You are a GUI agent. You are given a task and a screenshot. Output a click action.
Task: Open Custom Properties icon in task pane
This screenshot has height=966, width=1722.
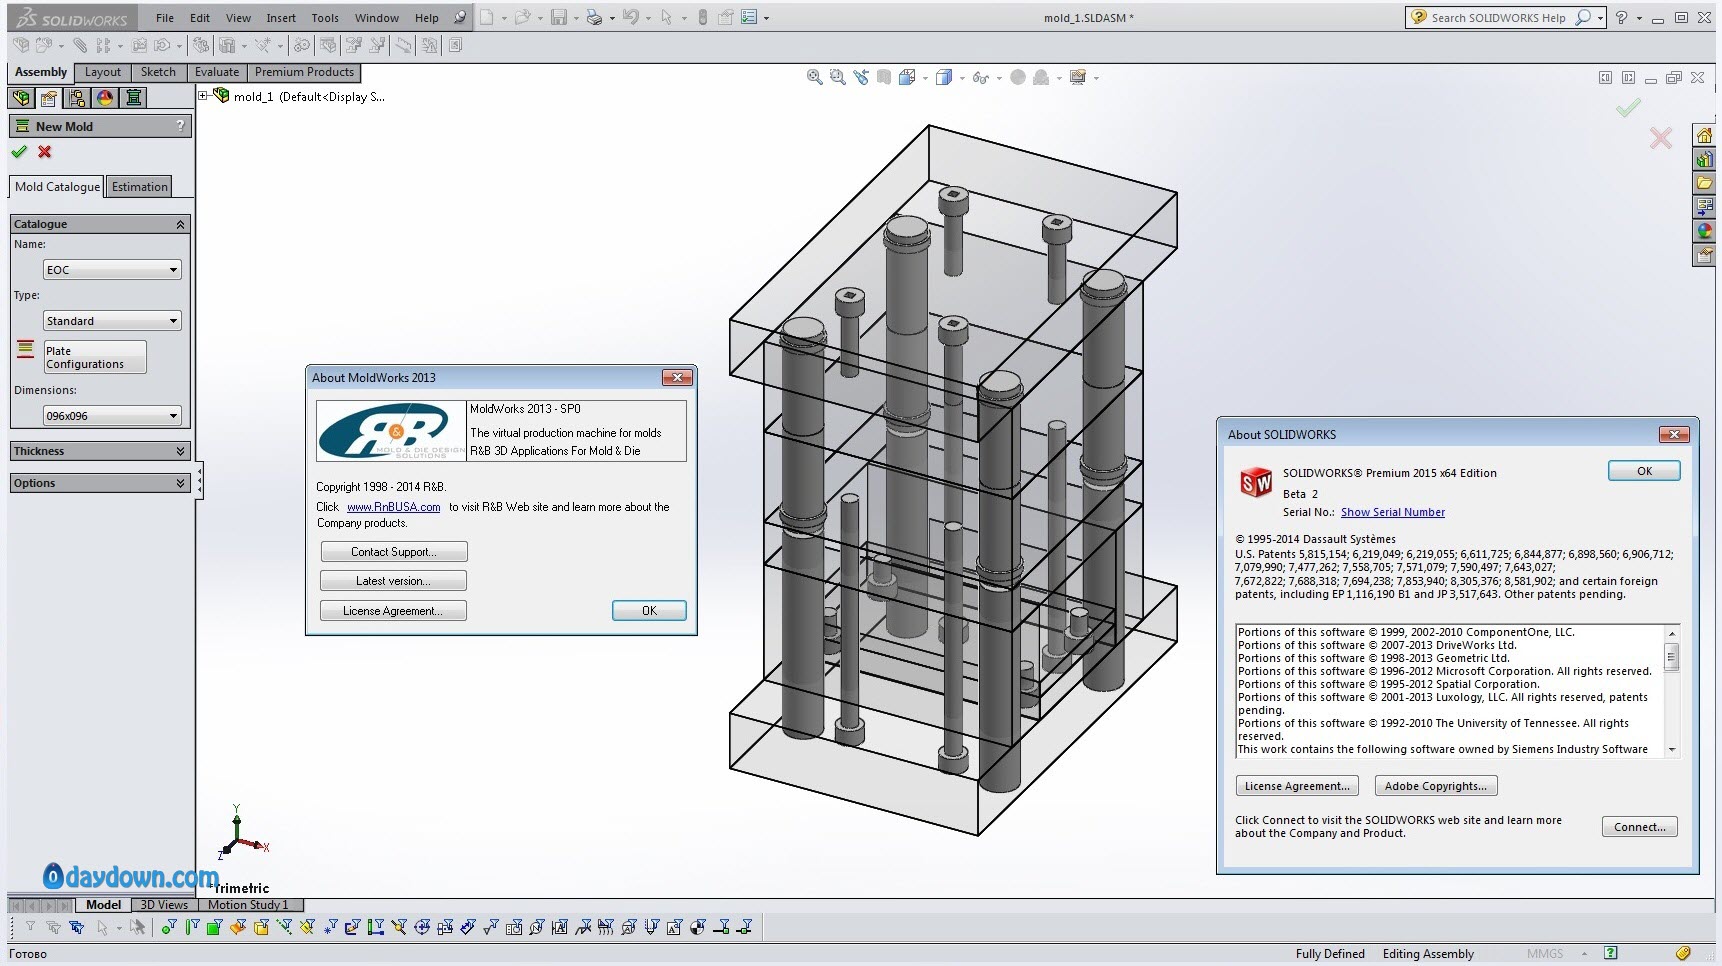[x=1705, y=256]
